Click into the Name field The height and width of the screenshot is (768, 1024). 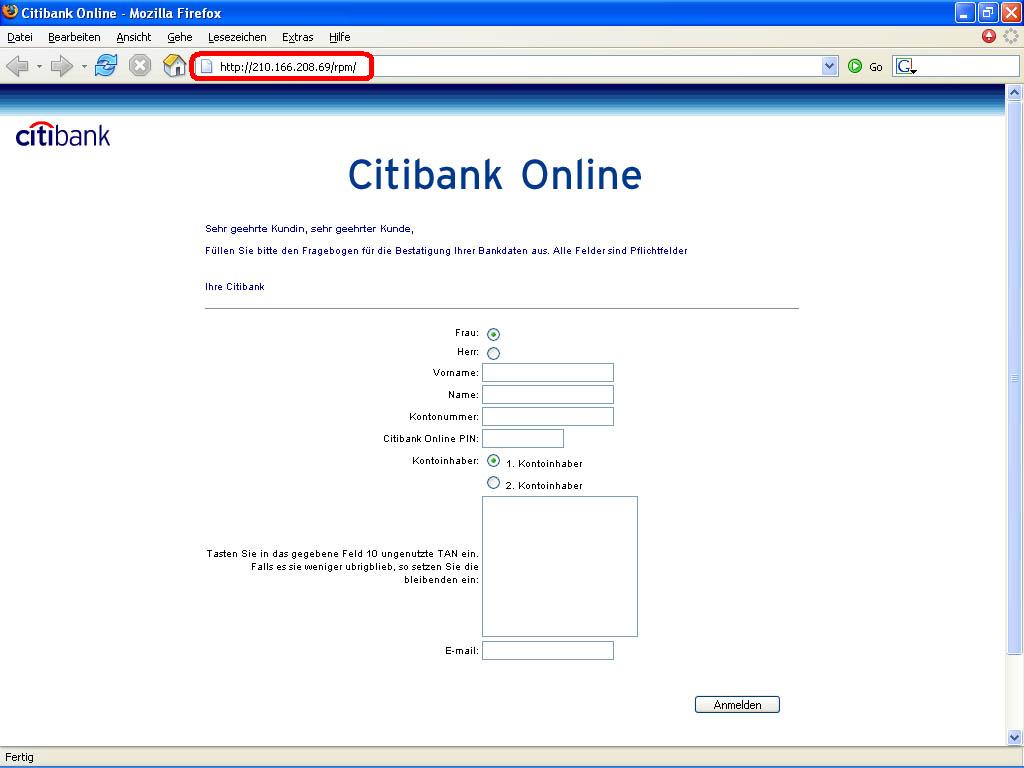point(548,394)
